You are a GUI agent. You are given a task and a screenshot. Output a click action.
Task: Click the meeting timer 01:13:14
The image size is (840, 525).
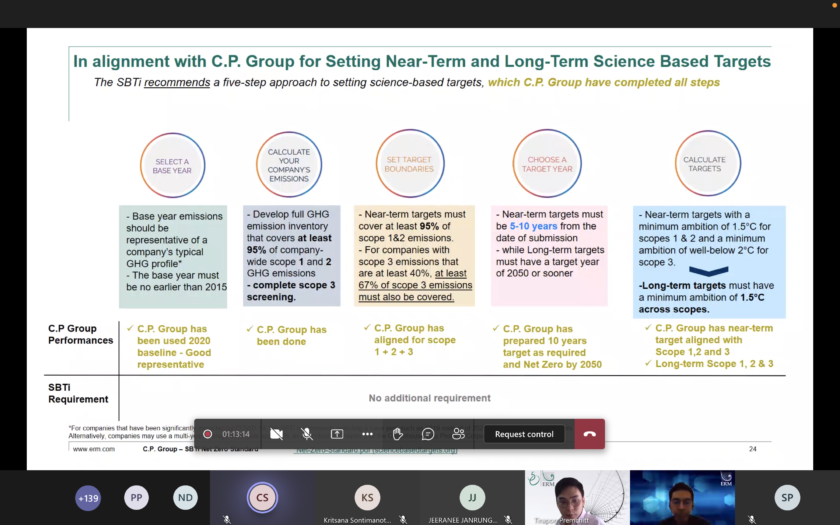236,434
